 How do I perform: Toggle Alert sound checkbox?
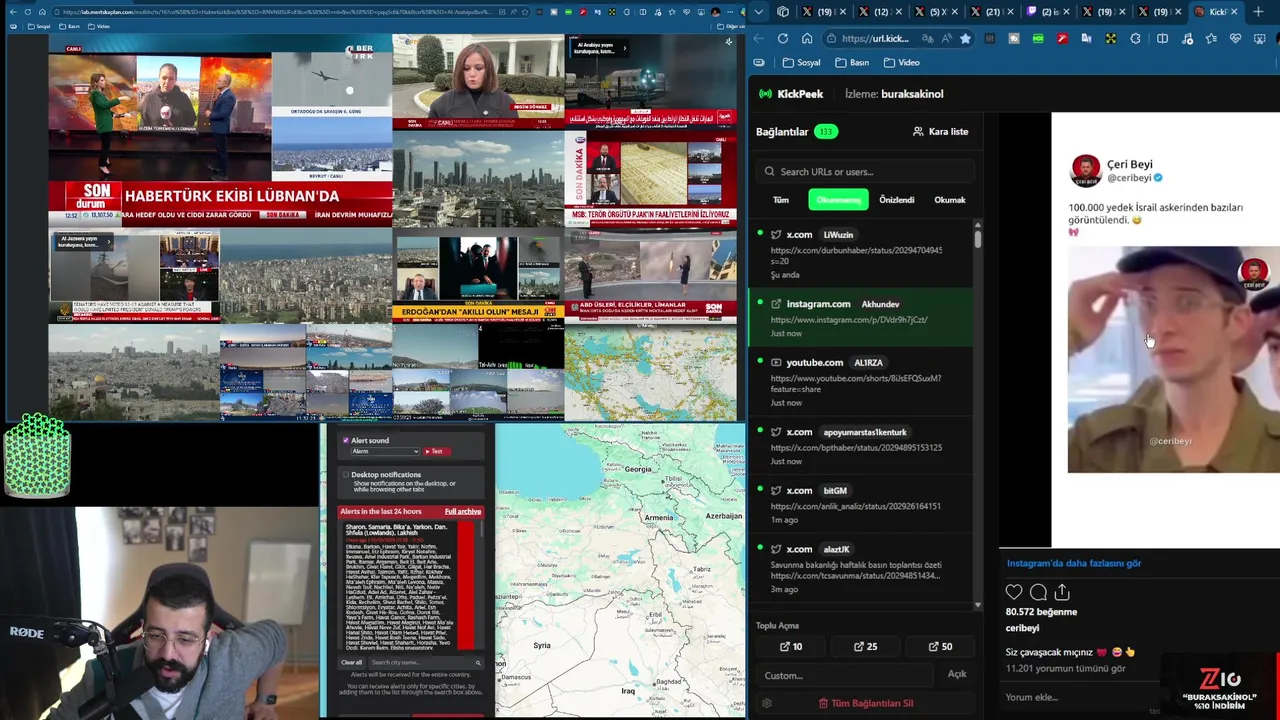coord(346,440)
